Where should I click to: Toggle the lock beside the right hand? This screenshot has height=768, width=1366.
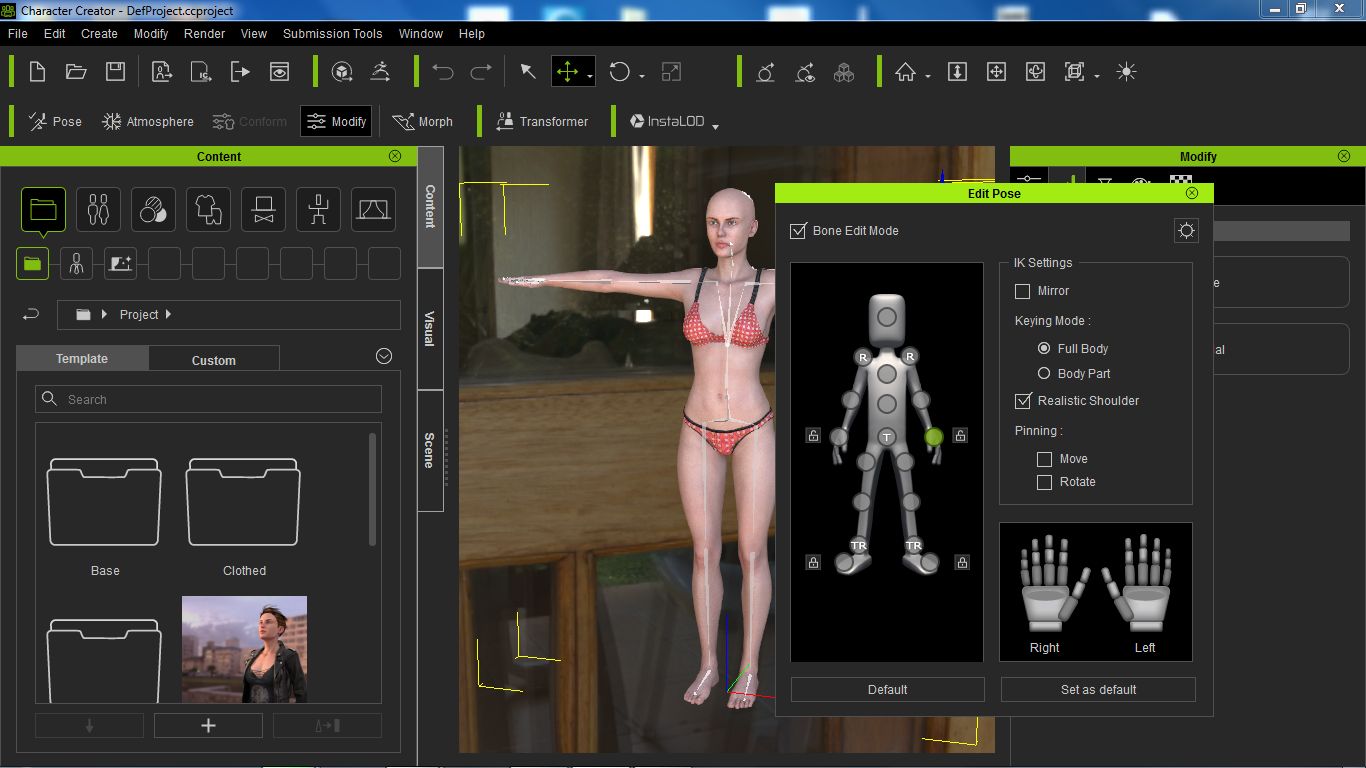click(x=813, y=435)
